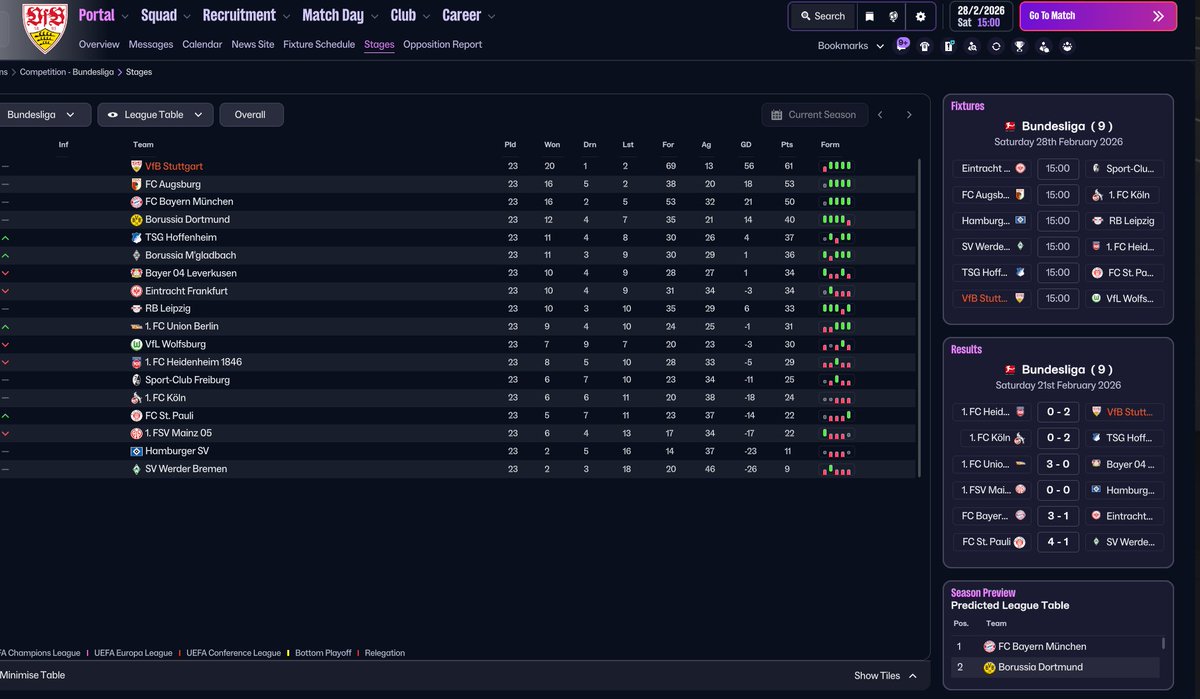
Task: Open the Recruitment menu
Action: (247, 15)
